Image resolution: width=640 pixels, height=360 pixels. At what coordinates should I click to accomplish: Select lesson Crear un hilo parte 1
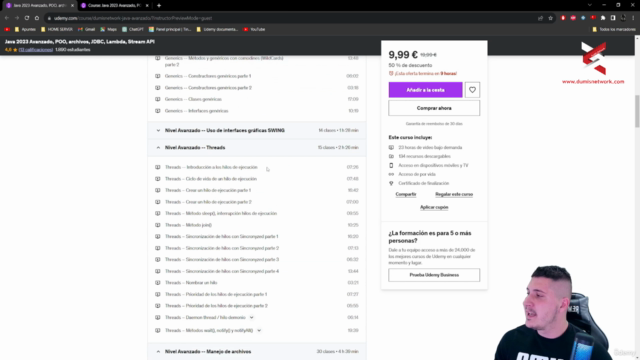click(208, 190)
